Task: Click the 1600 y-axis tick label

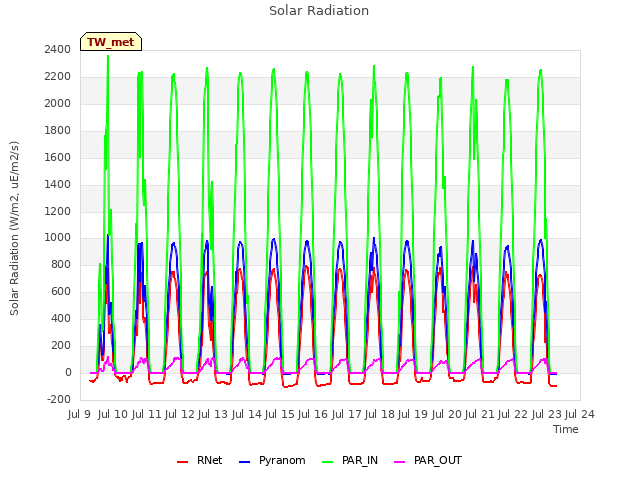Action: (58, 157)
